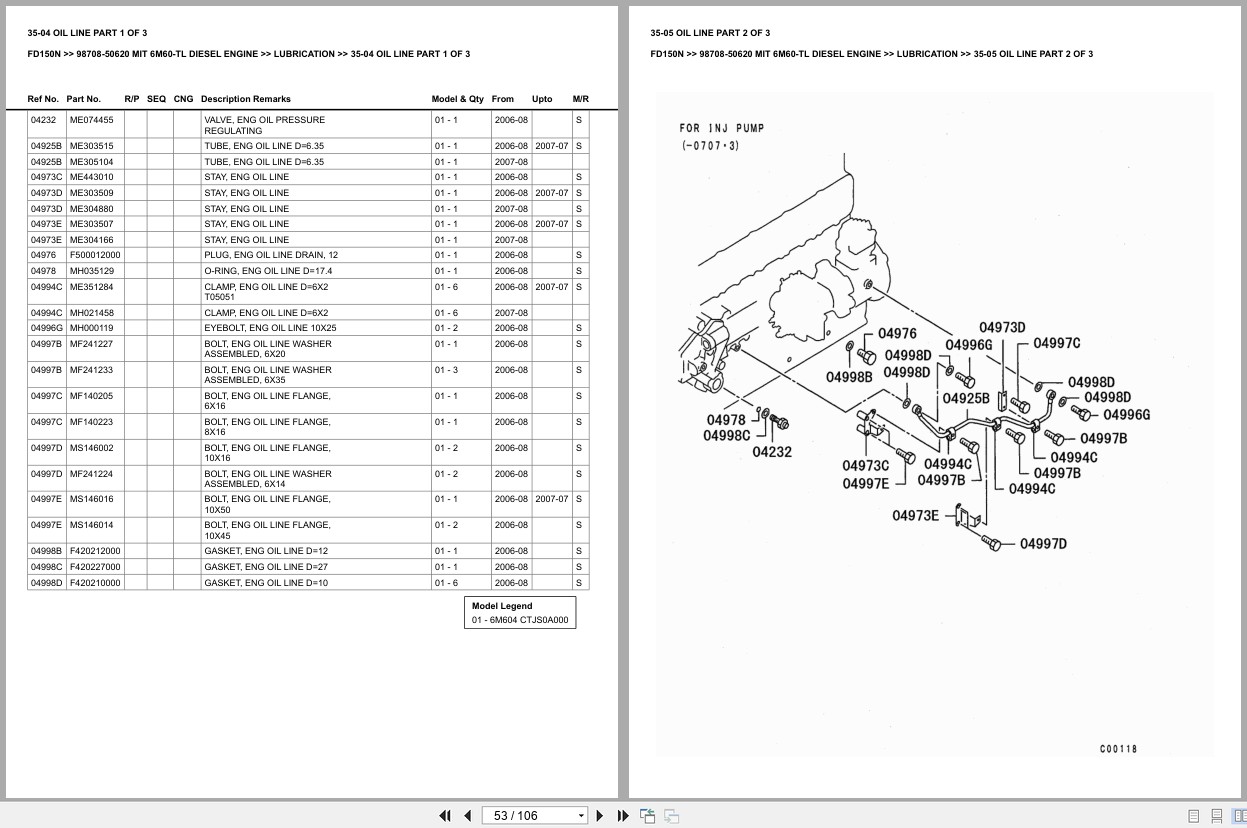1247x828 pixels.
Task: Click label 04973D in the diagram
Action: coord(1002,327)
